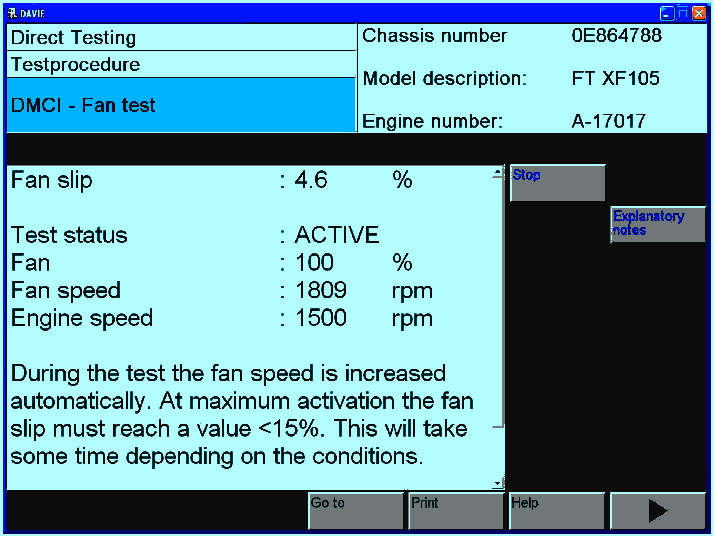Viewport: 714px width, 536px height.
Task: Click the play arrow to proceed
Action: [x=657, y=510]
